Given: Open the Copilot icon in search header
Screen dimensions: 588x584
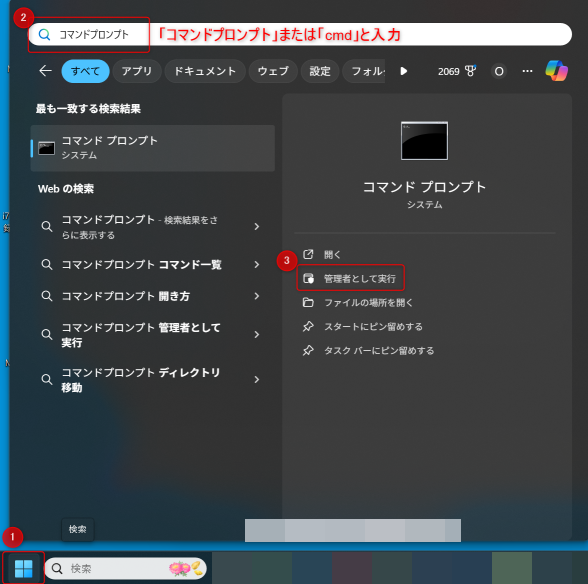Looking at the screenshot, I should click(x=556, y=71).
